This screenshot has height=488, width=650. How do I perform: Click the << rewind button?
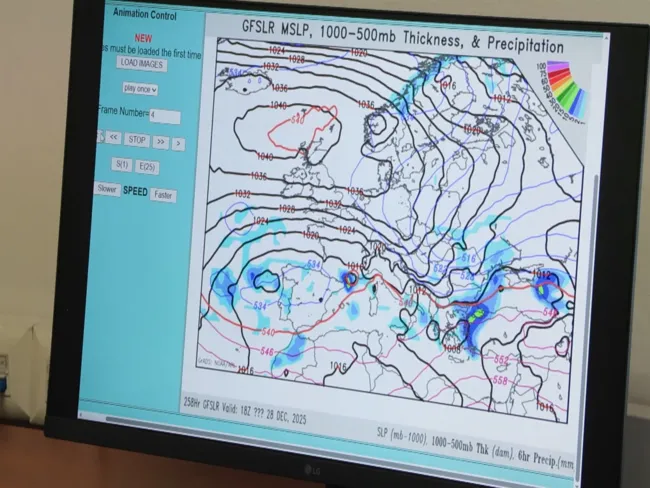click(114, 138)
